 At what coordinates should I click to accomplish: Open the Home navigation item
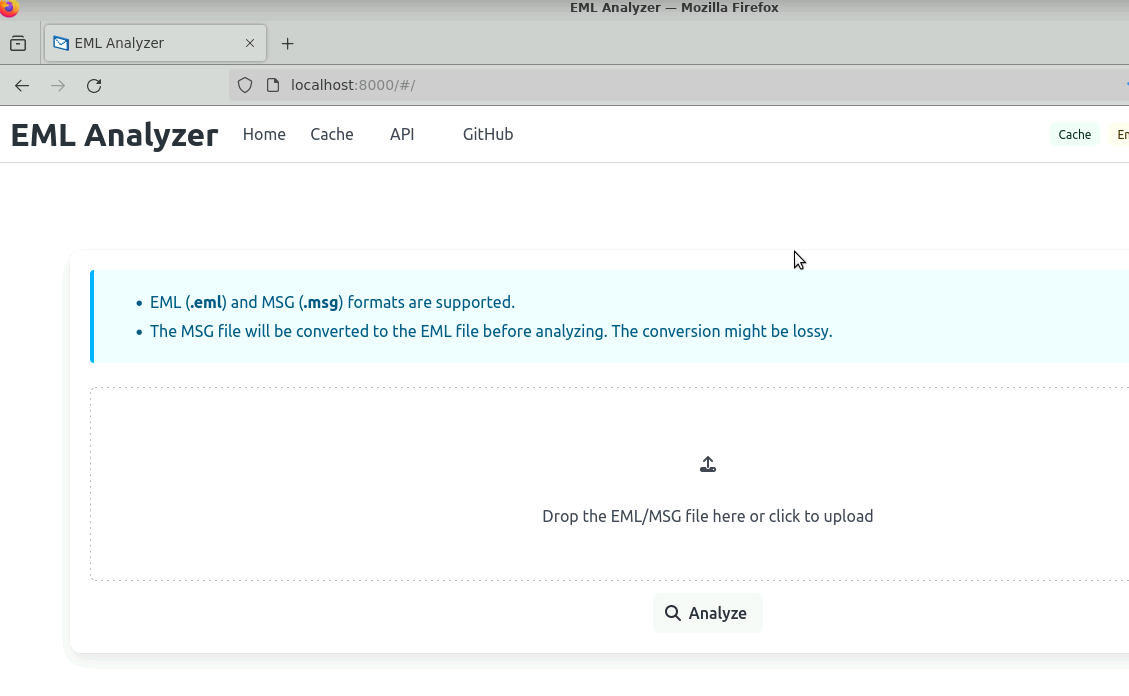tap(264, 135)
